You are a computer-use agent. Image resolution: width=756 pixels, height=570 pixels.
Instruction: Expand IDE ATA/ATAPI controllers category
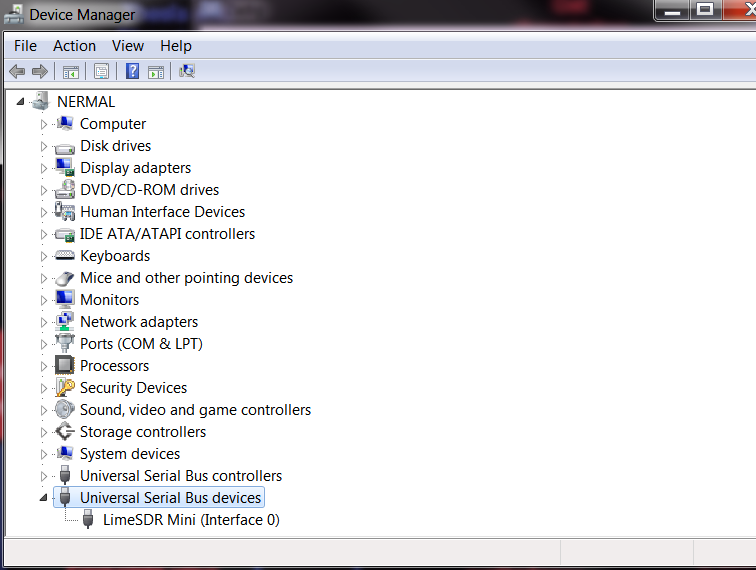(x=43, y=234)
